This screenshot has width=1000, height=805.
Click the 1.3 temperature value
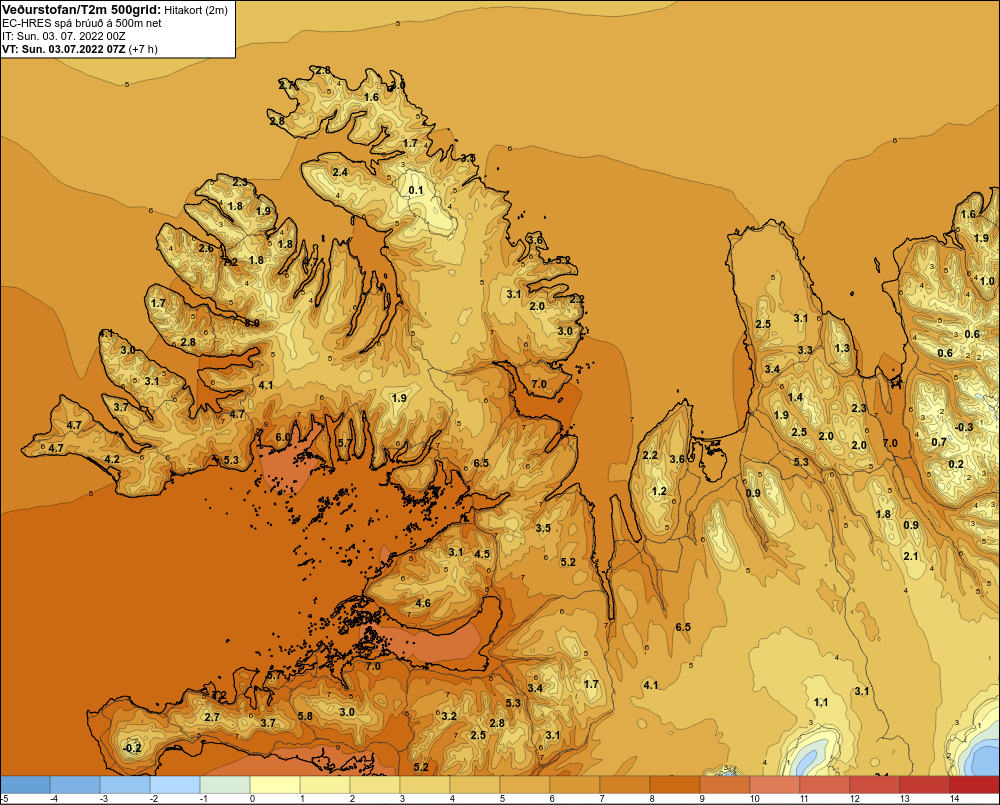tap(842, 348)
